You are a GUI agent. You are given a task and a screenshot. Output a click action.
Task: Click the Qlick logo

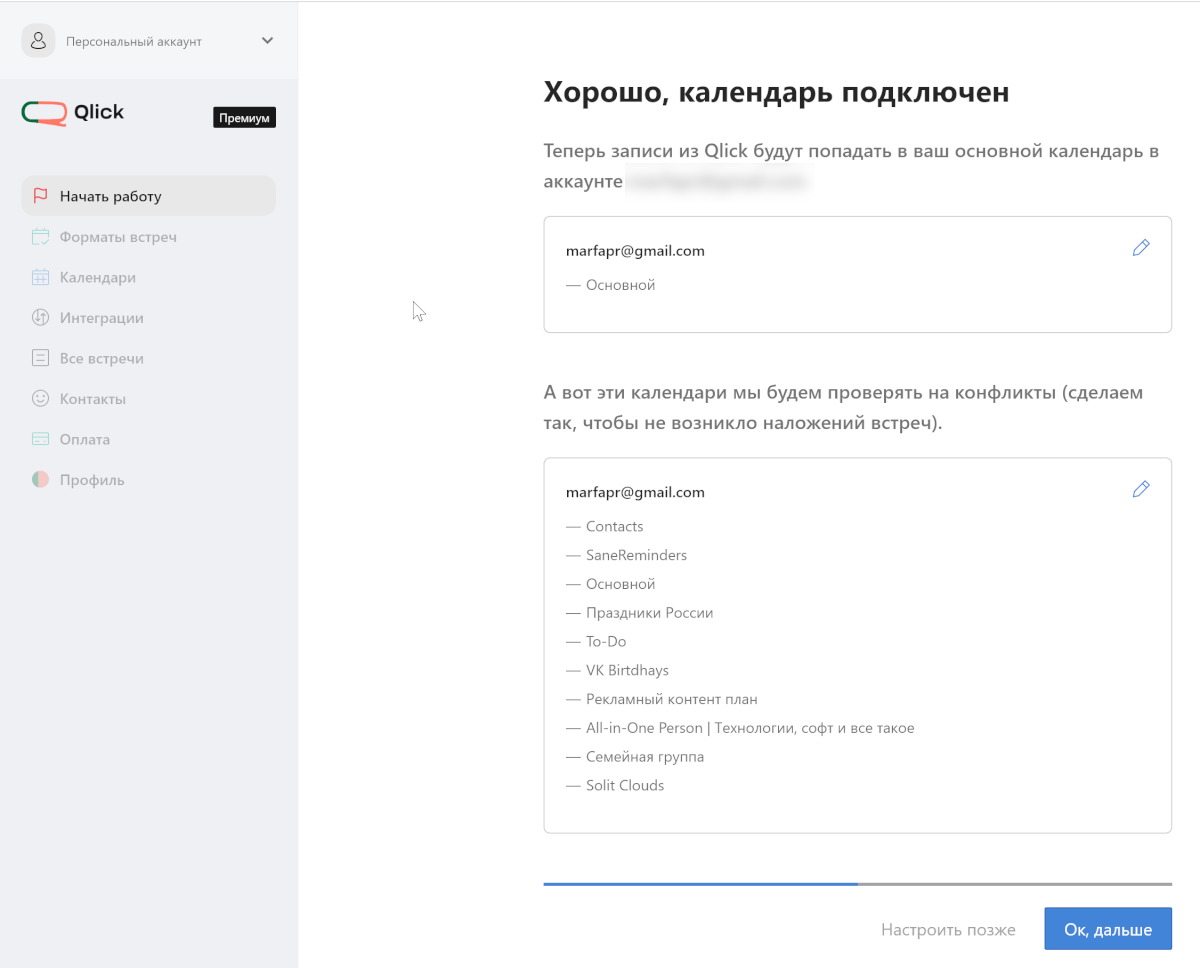coord(73,112)
